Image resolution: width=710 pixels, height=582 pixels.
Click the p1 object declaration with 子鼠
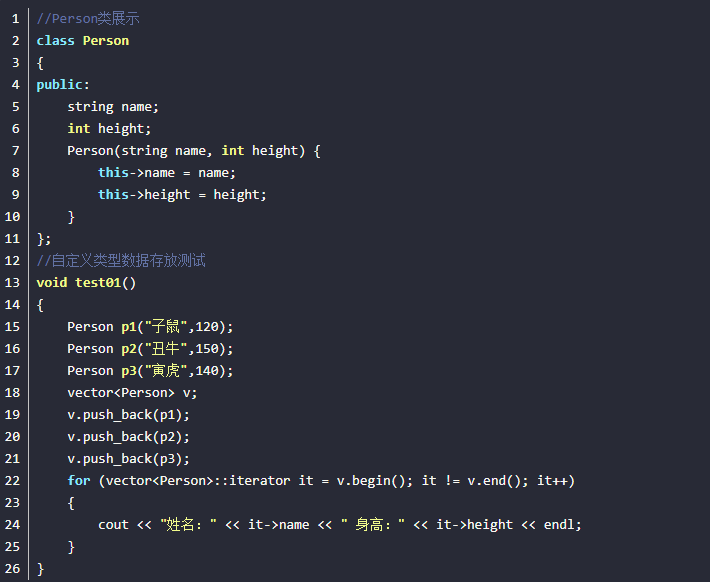150,327
